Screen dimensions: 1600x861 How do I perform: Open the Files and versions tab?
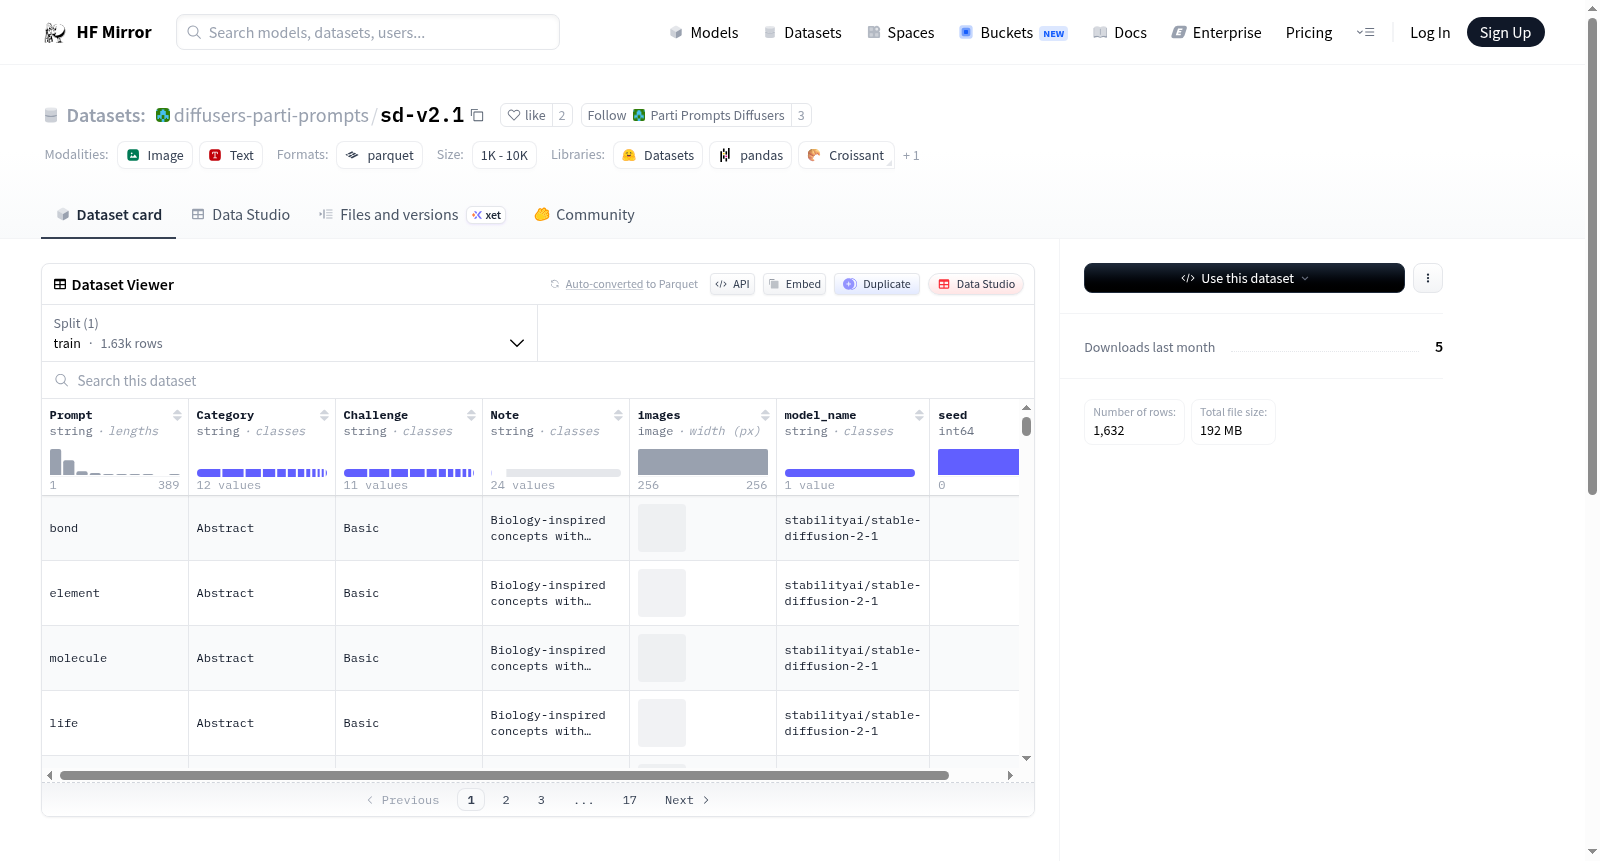coord(412,215)
